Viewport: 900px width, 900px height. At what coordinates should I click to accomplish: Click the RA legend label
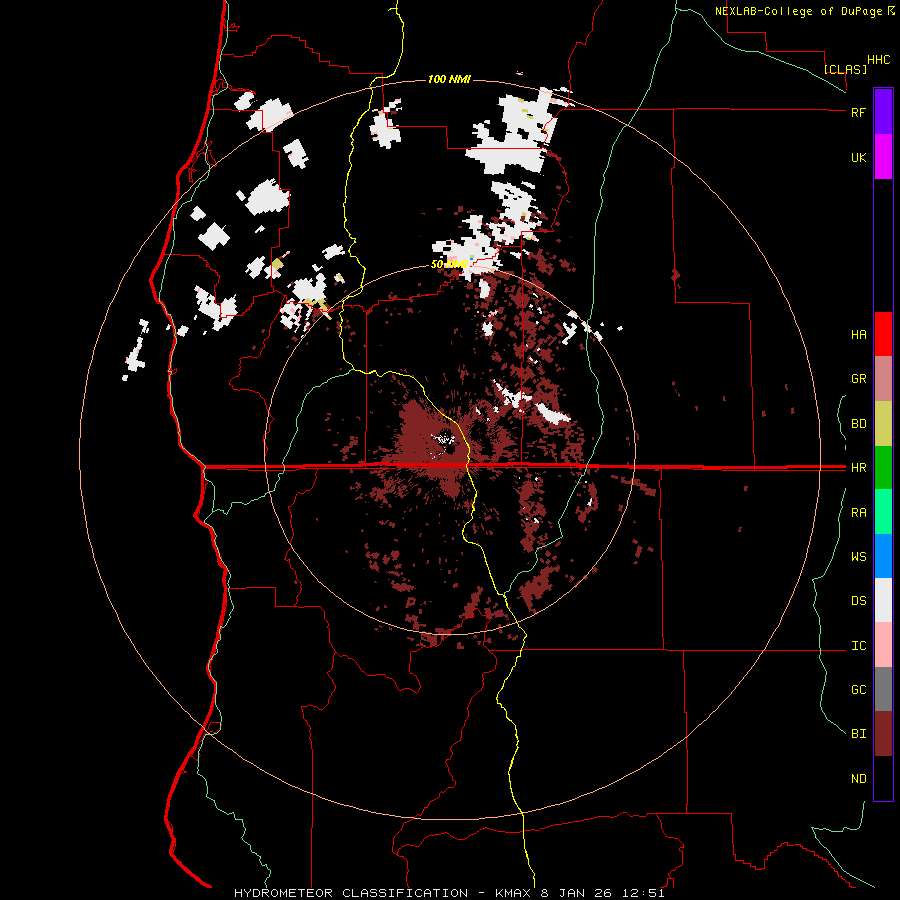click(x=858, y=513)
